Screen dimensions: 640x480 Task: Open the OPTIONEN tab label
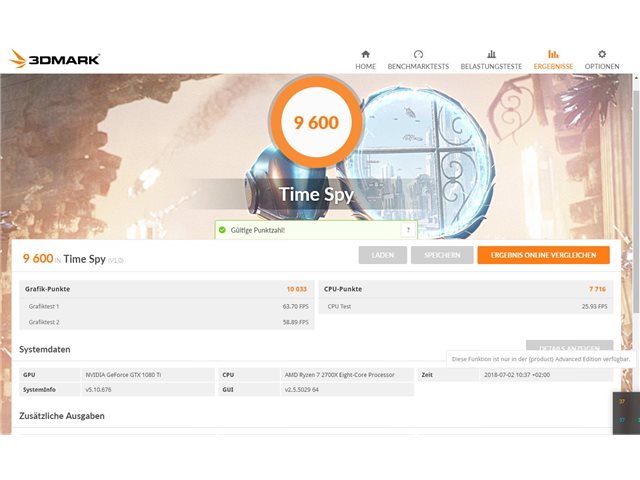tap(602, 66)
